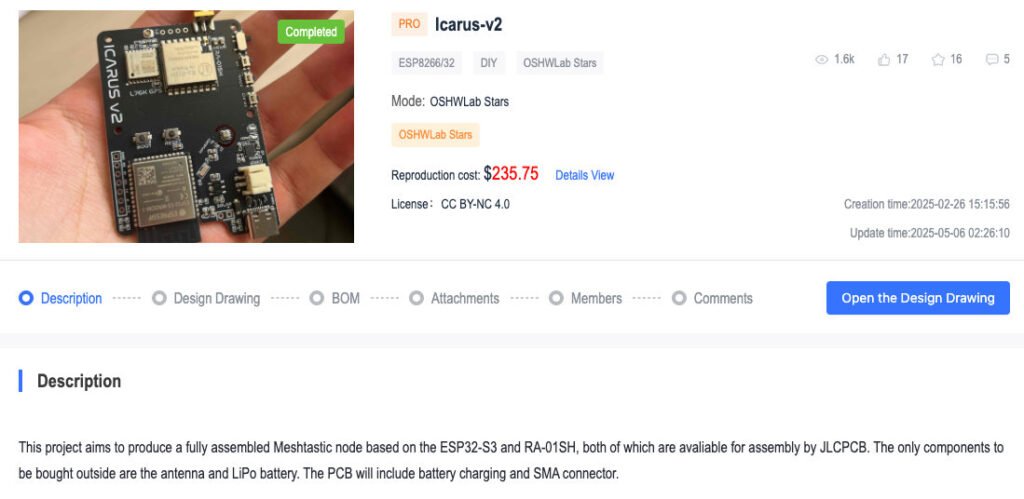Select the Design Drawing radio step
Image resolution: width=1024 pixels, height=499 pixels.
click(159, 298)
